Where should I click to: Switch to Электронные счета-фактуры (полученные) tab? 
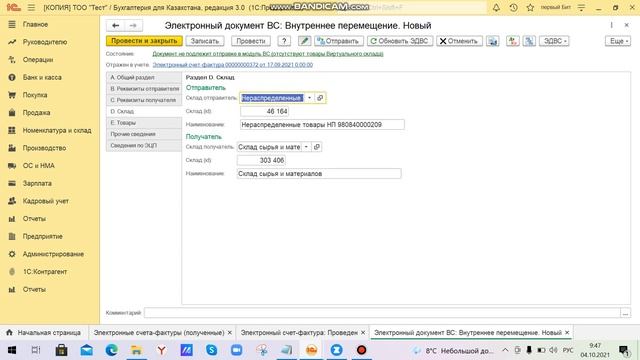click(x=159, y=333)
